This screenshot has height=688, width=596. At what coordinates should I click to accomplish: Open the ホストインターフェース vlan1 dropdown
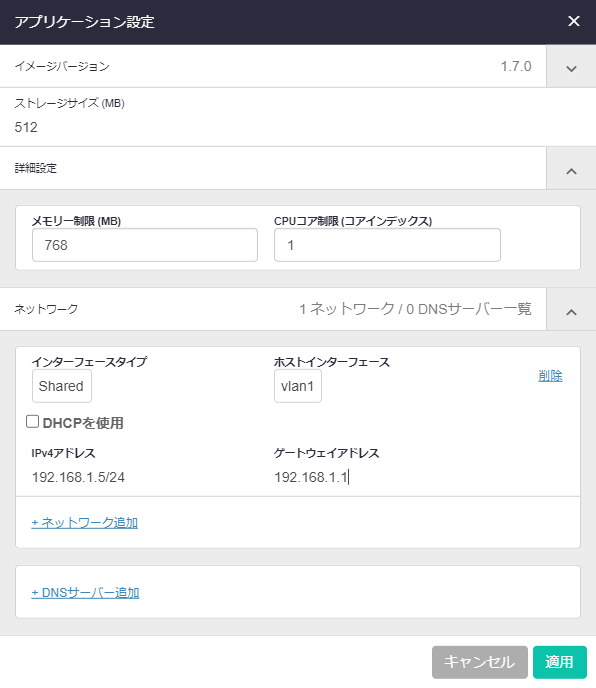coord(298,386)
